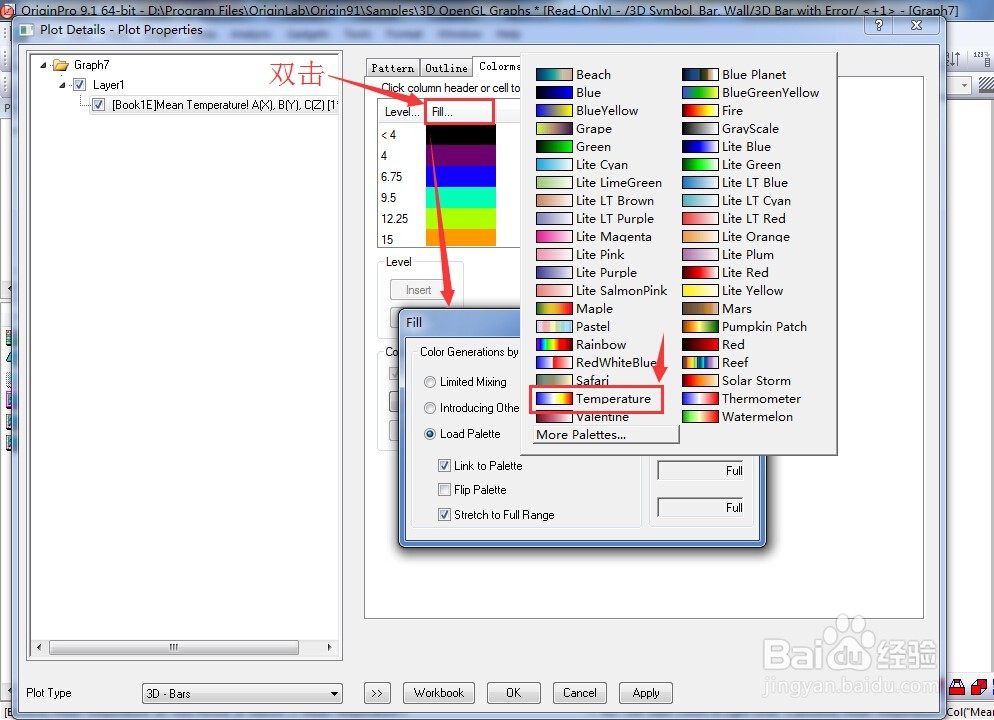Click the RedWhiteBlue gradient icon
This screenshot has height=720, width=994.
(554, 363)
